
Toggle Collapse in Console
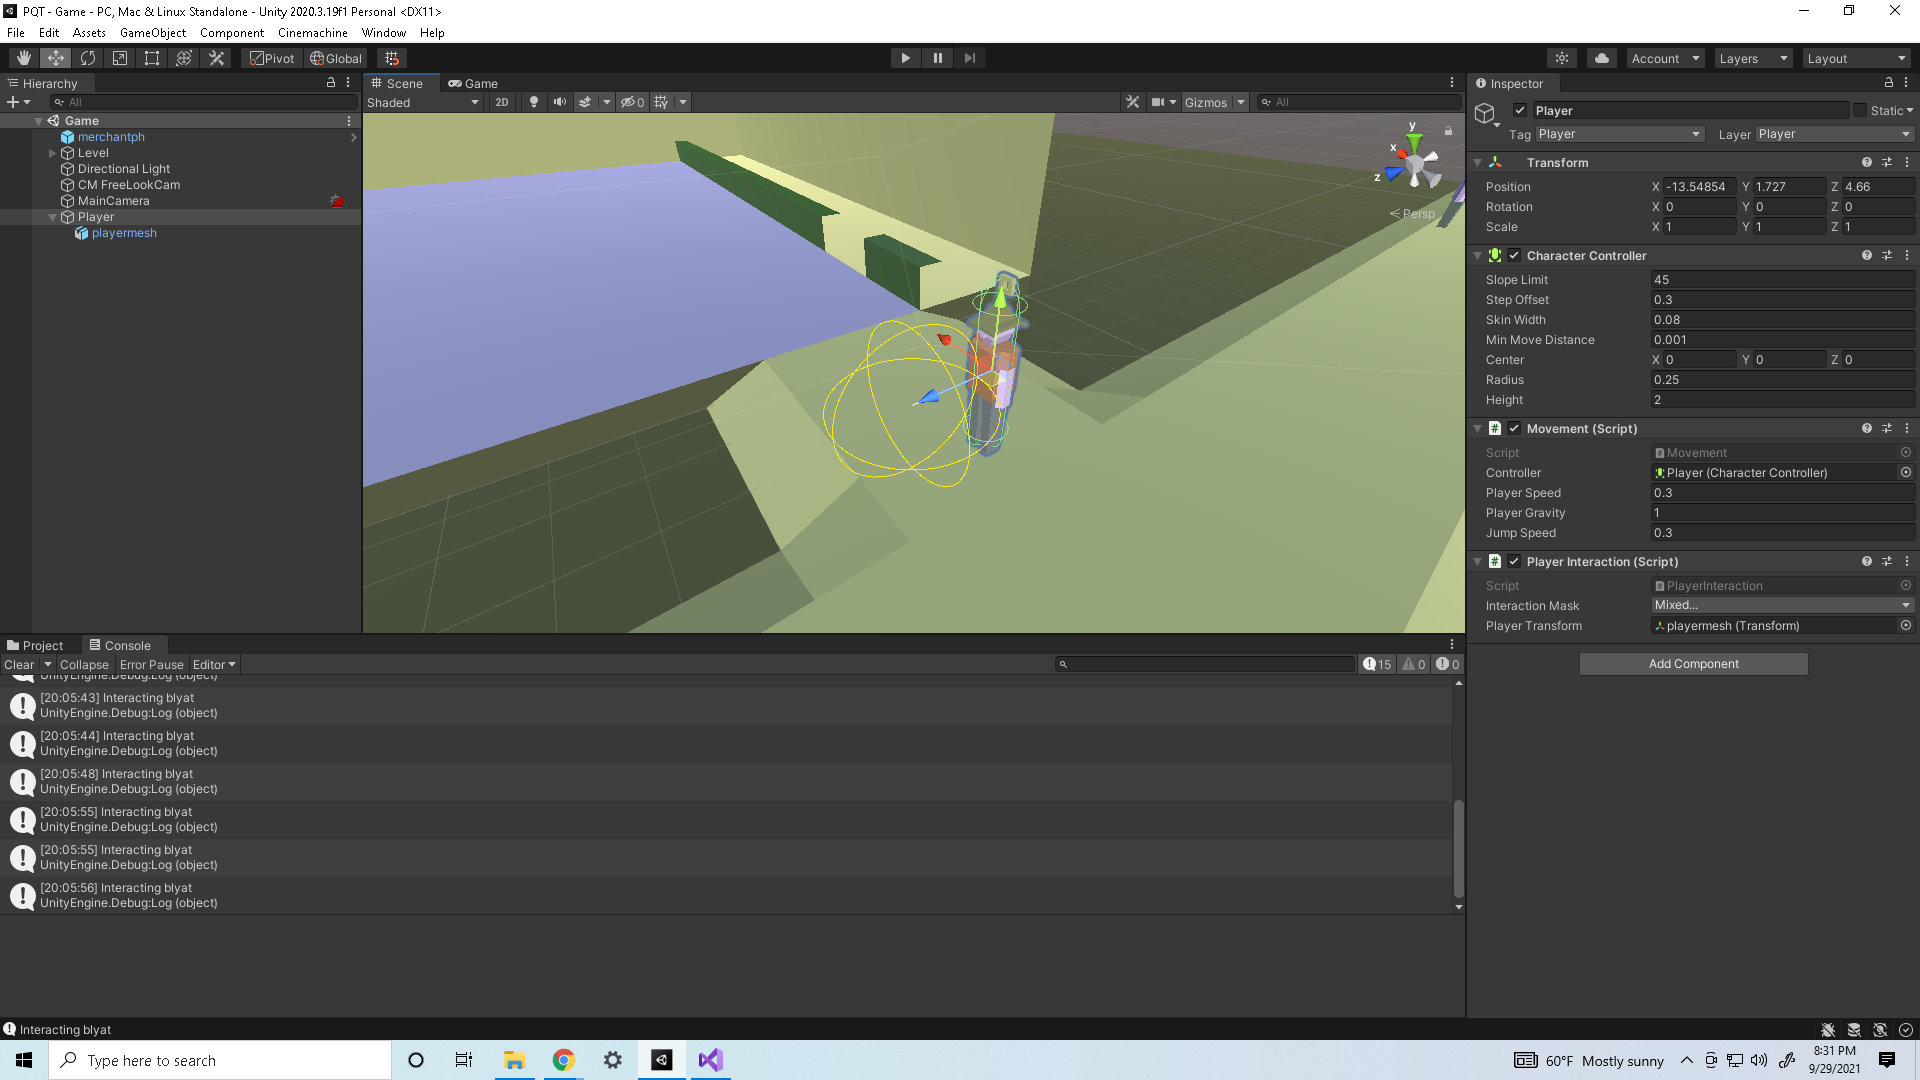pyautogui.click(x=84, y=664)
